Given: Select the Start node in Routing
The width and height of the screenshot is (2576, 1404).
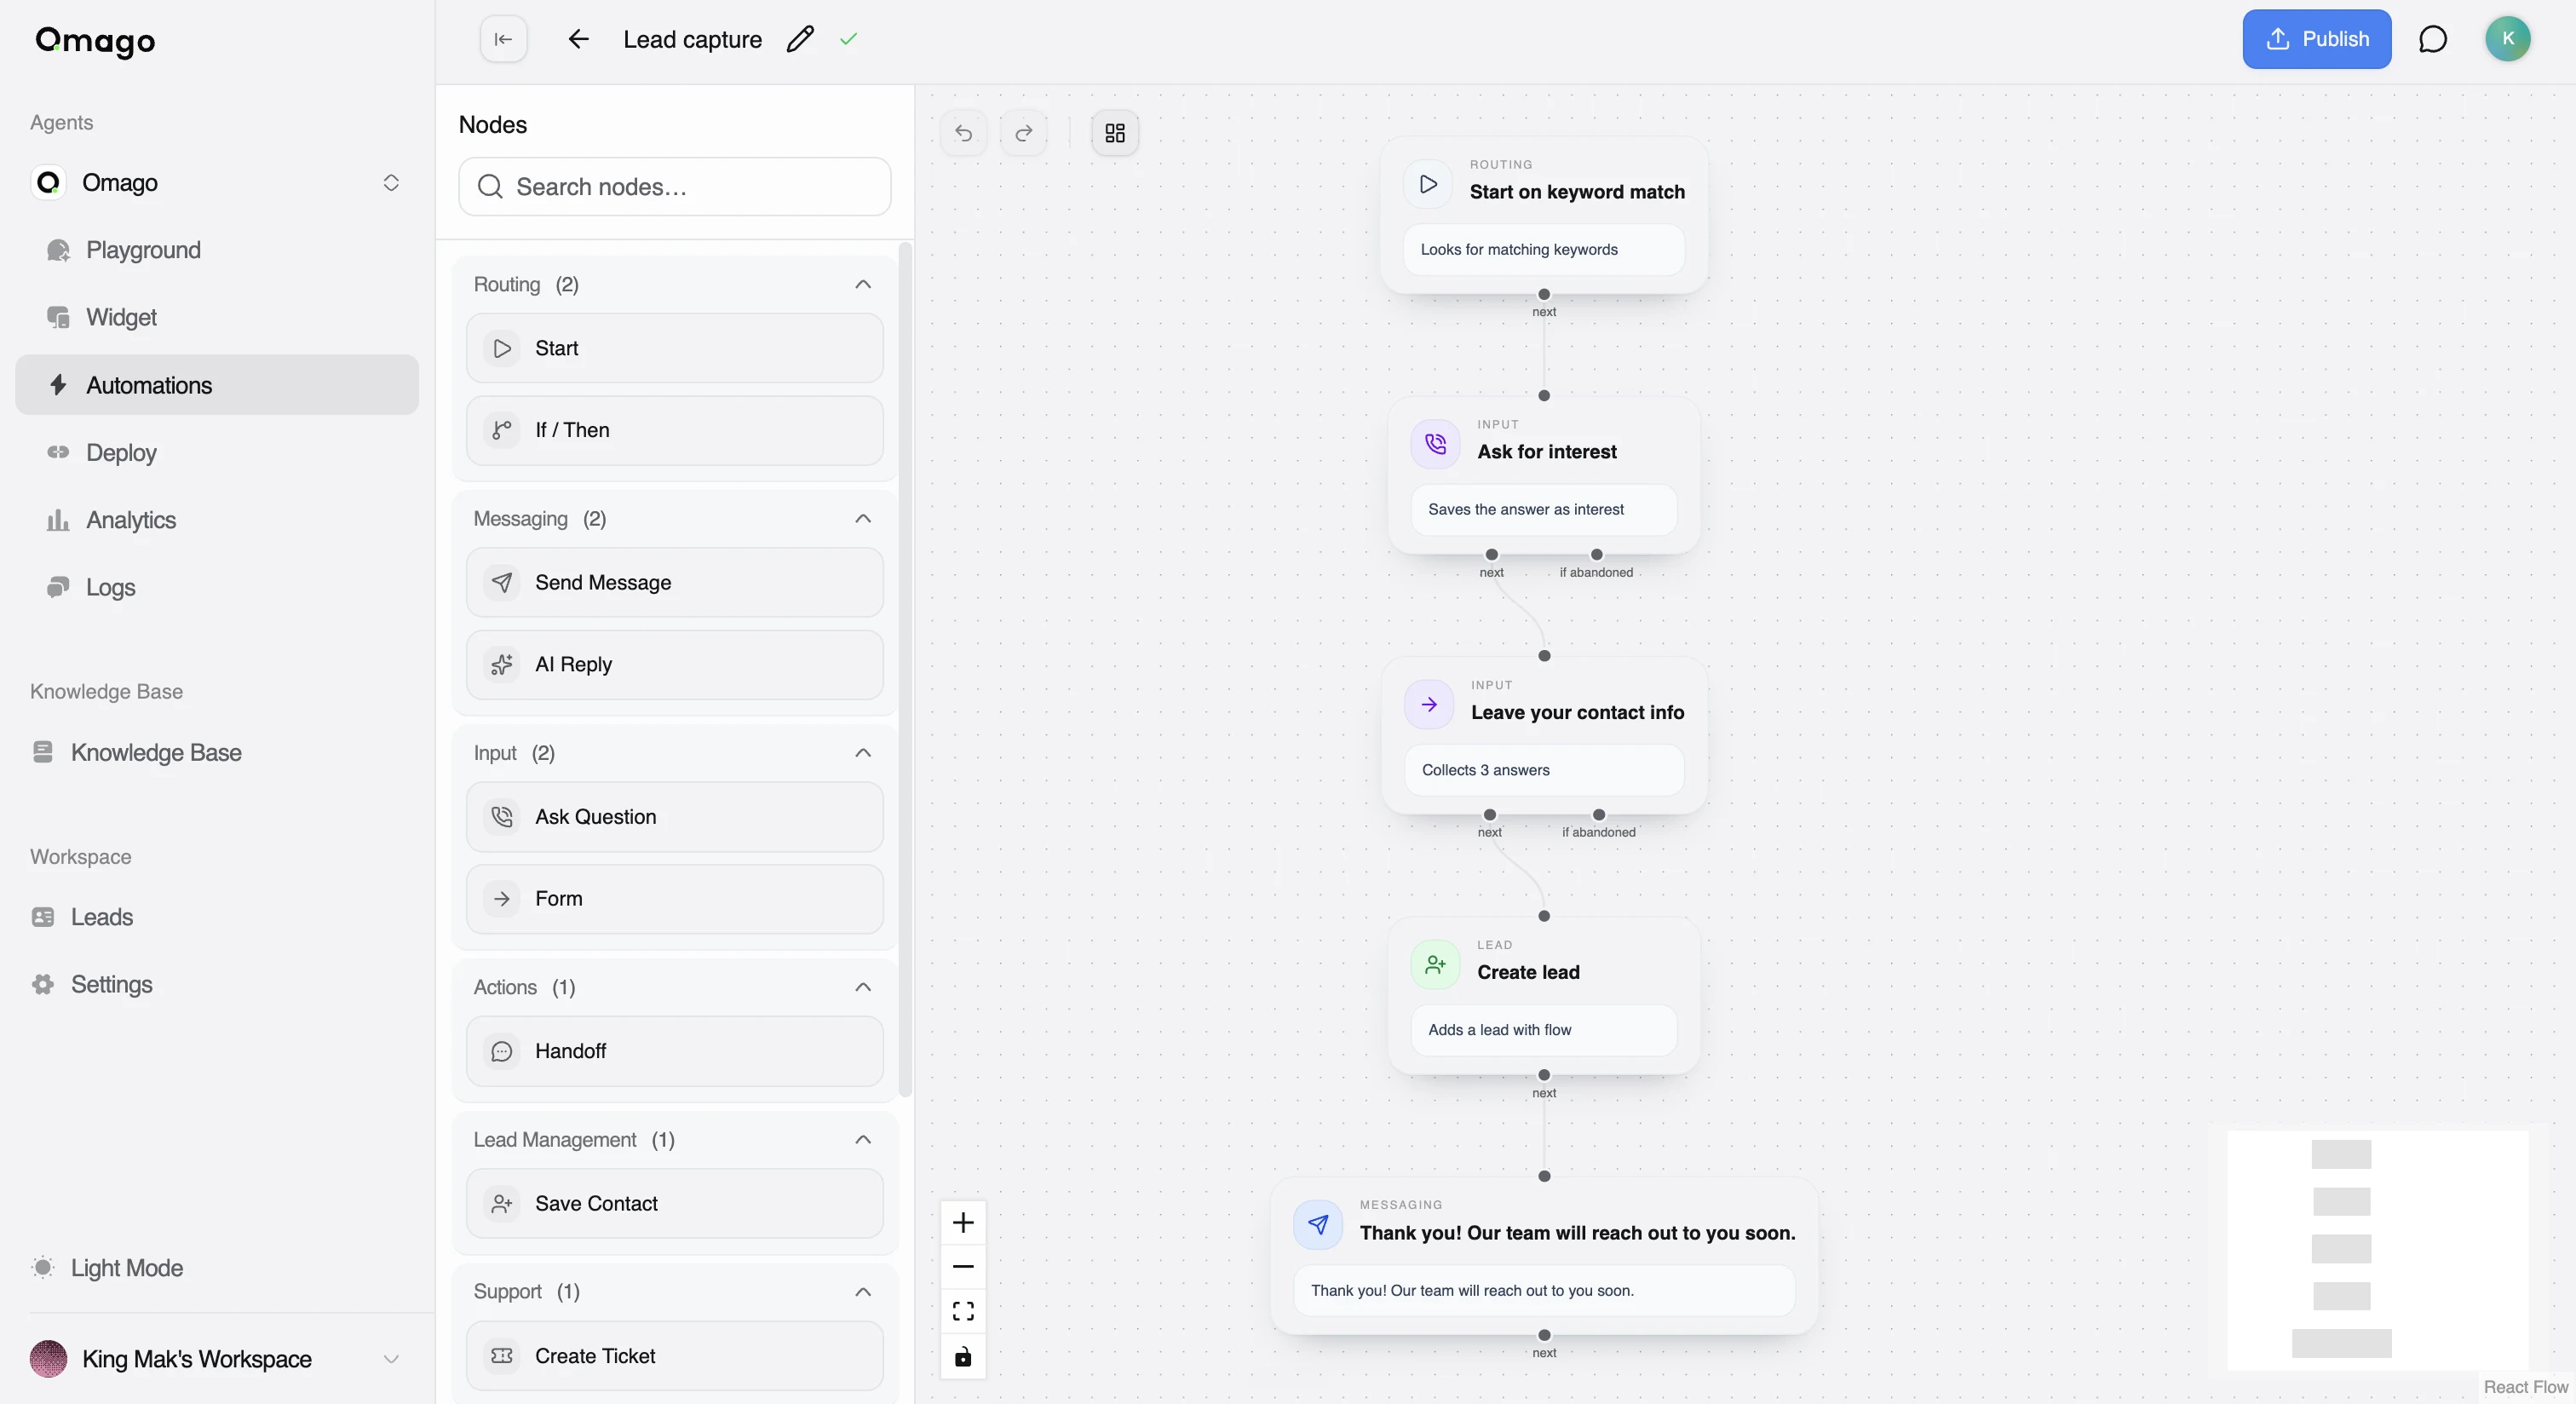Looking at the screenshot, I should click(x=675, y=348).
